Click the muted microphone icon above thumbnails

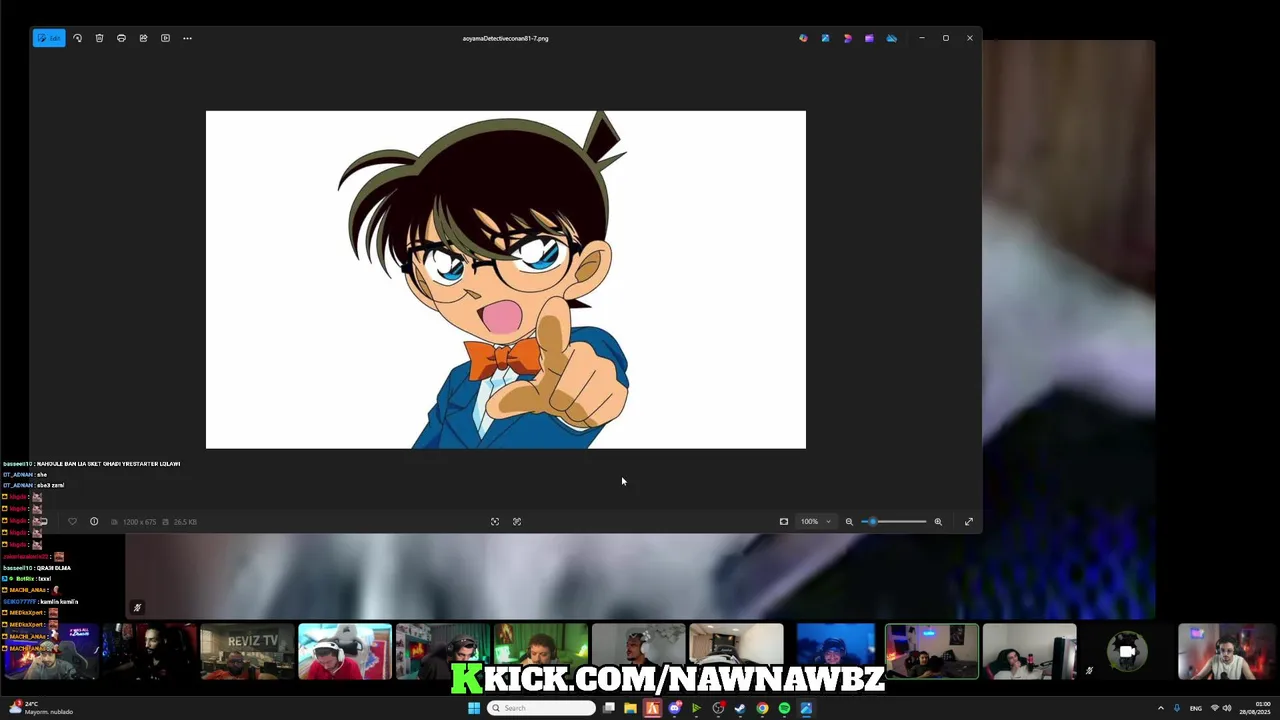[x=137, y=607]
